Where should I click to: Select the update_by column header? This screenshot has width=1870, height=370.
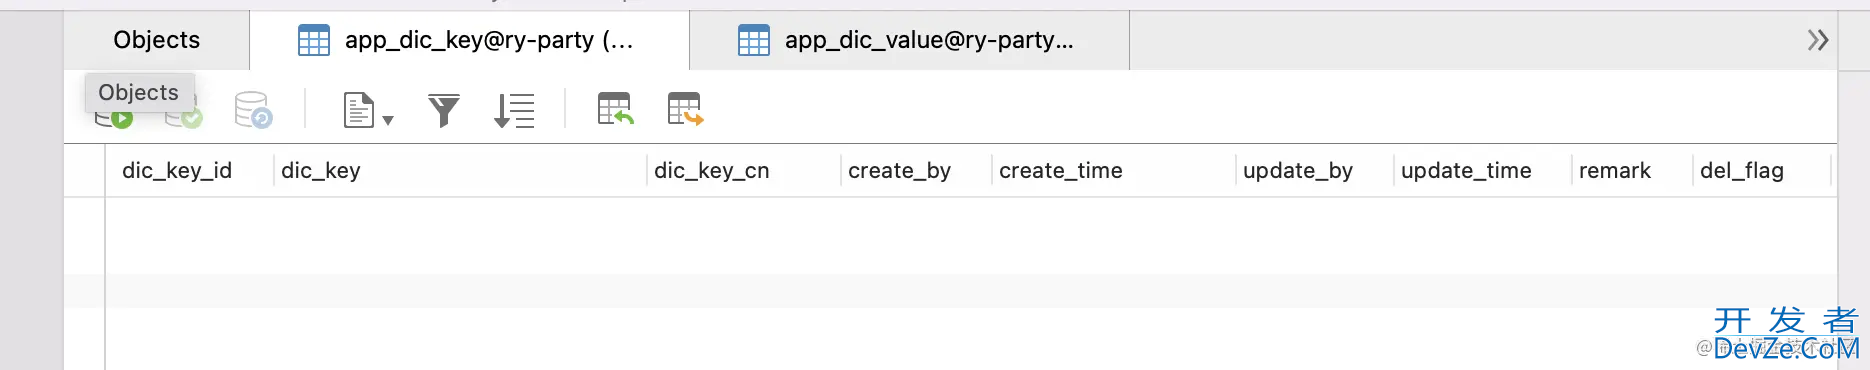coord(1298,170)
